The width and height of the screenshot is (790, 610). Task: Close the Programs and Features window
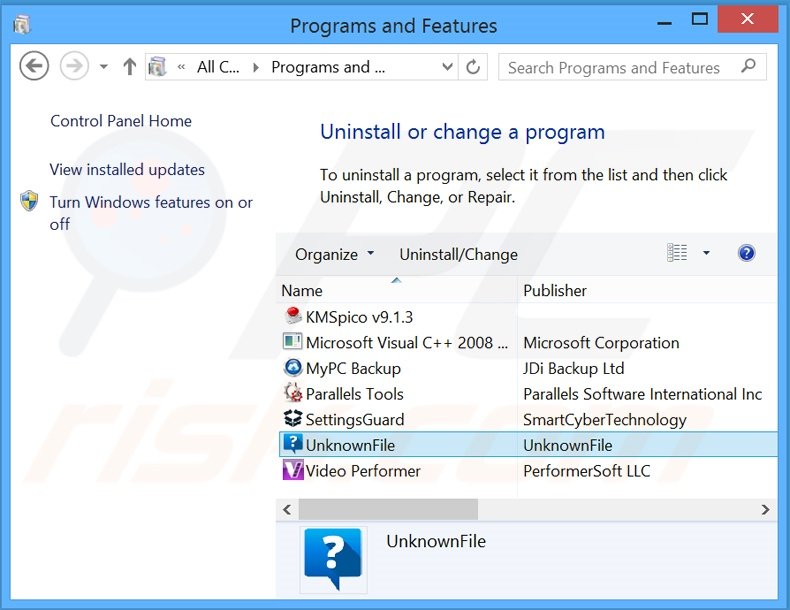[x=748, y=19]
